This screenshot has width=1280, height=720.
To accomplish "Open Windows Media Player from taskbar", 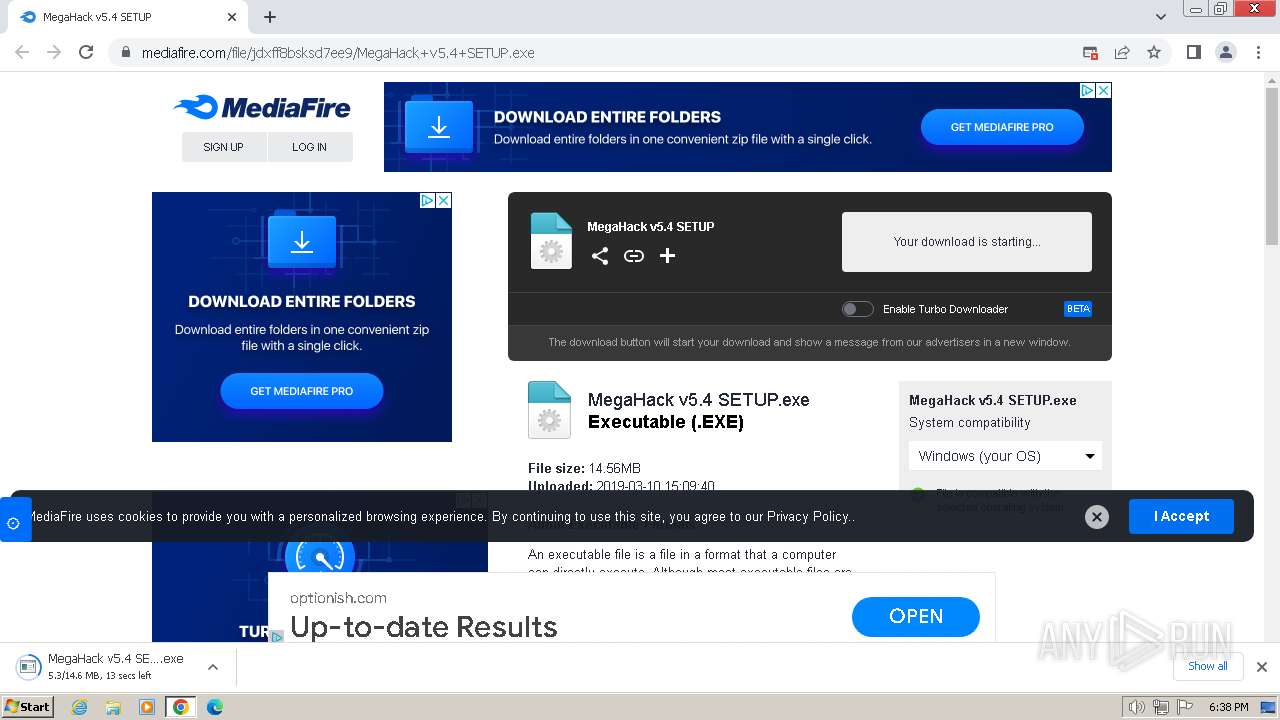I will pyautogui.click(x=147, y=707).
